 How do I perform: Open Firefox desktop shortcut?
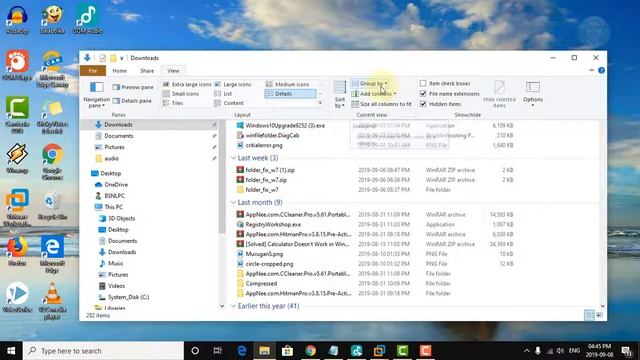tap(17, 251)
